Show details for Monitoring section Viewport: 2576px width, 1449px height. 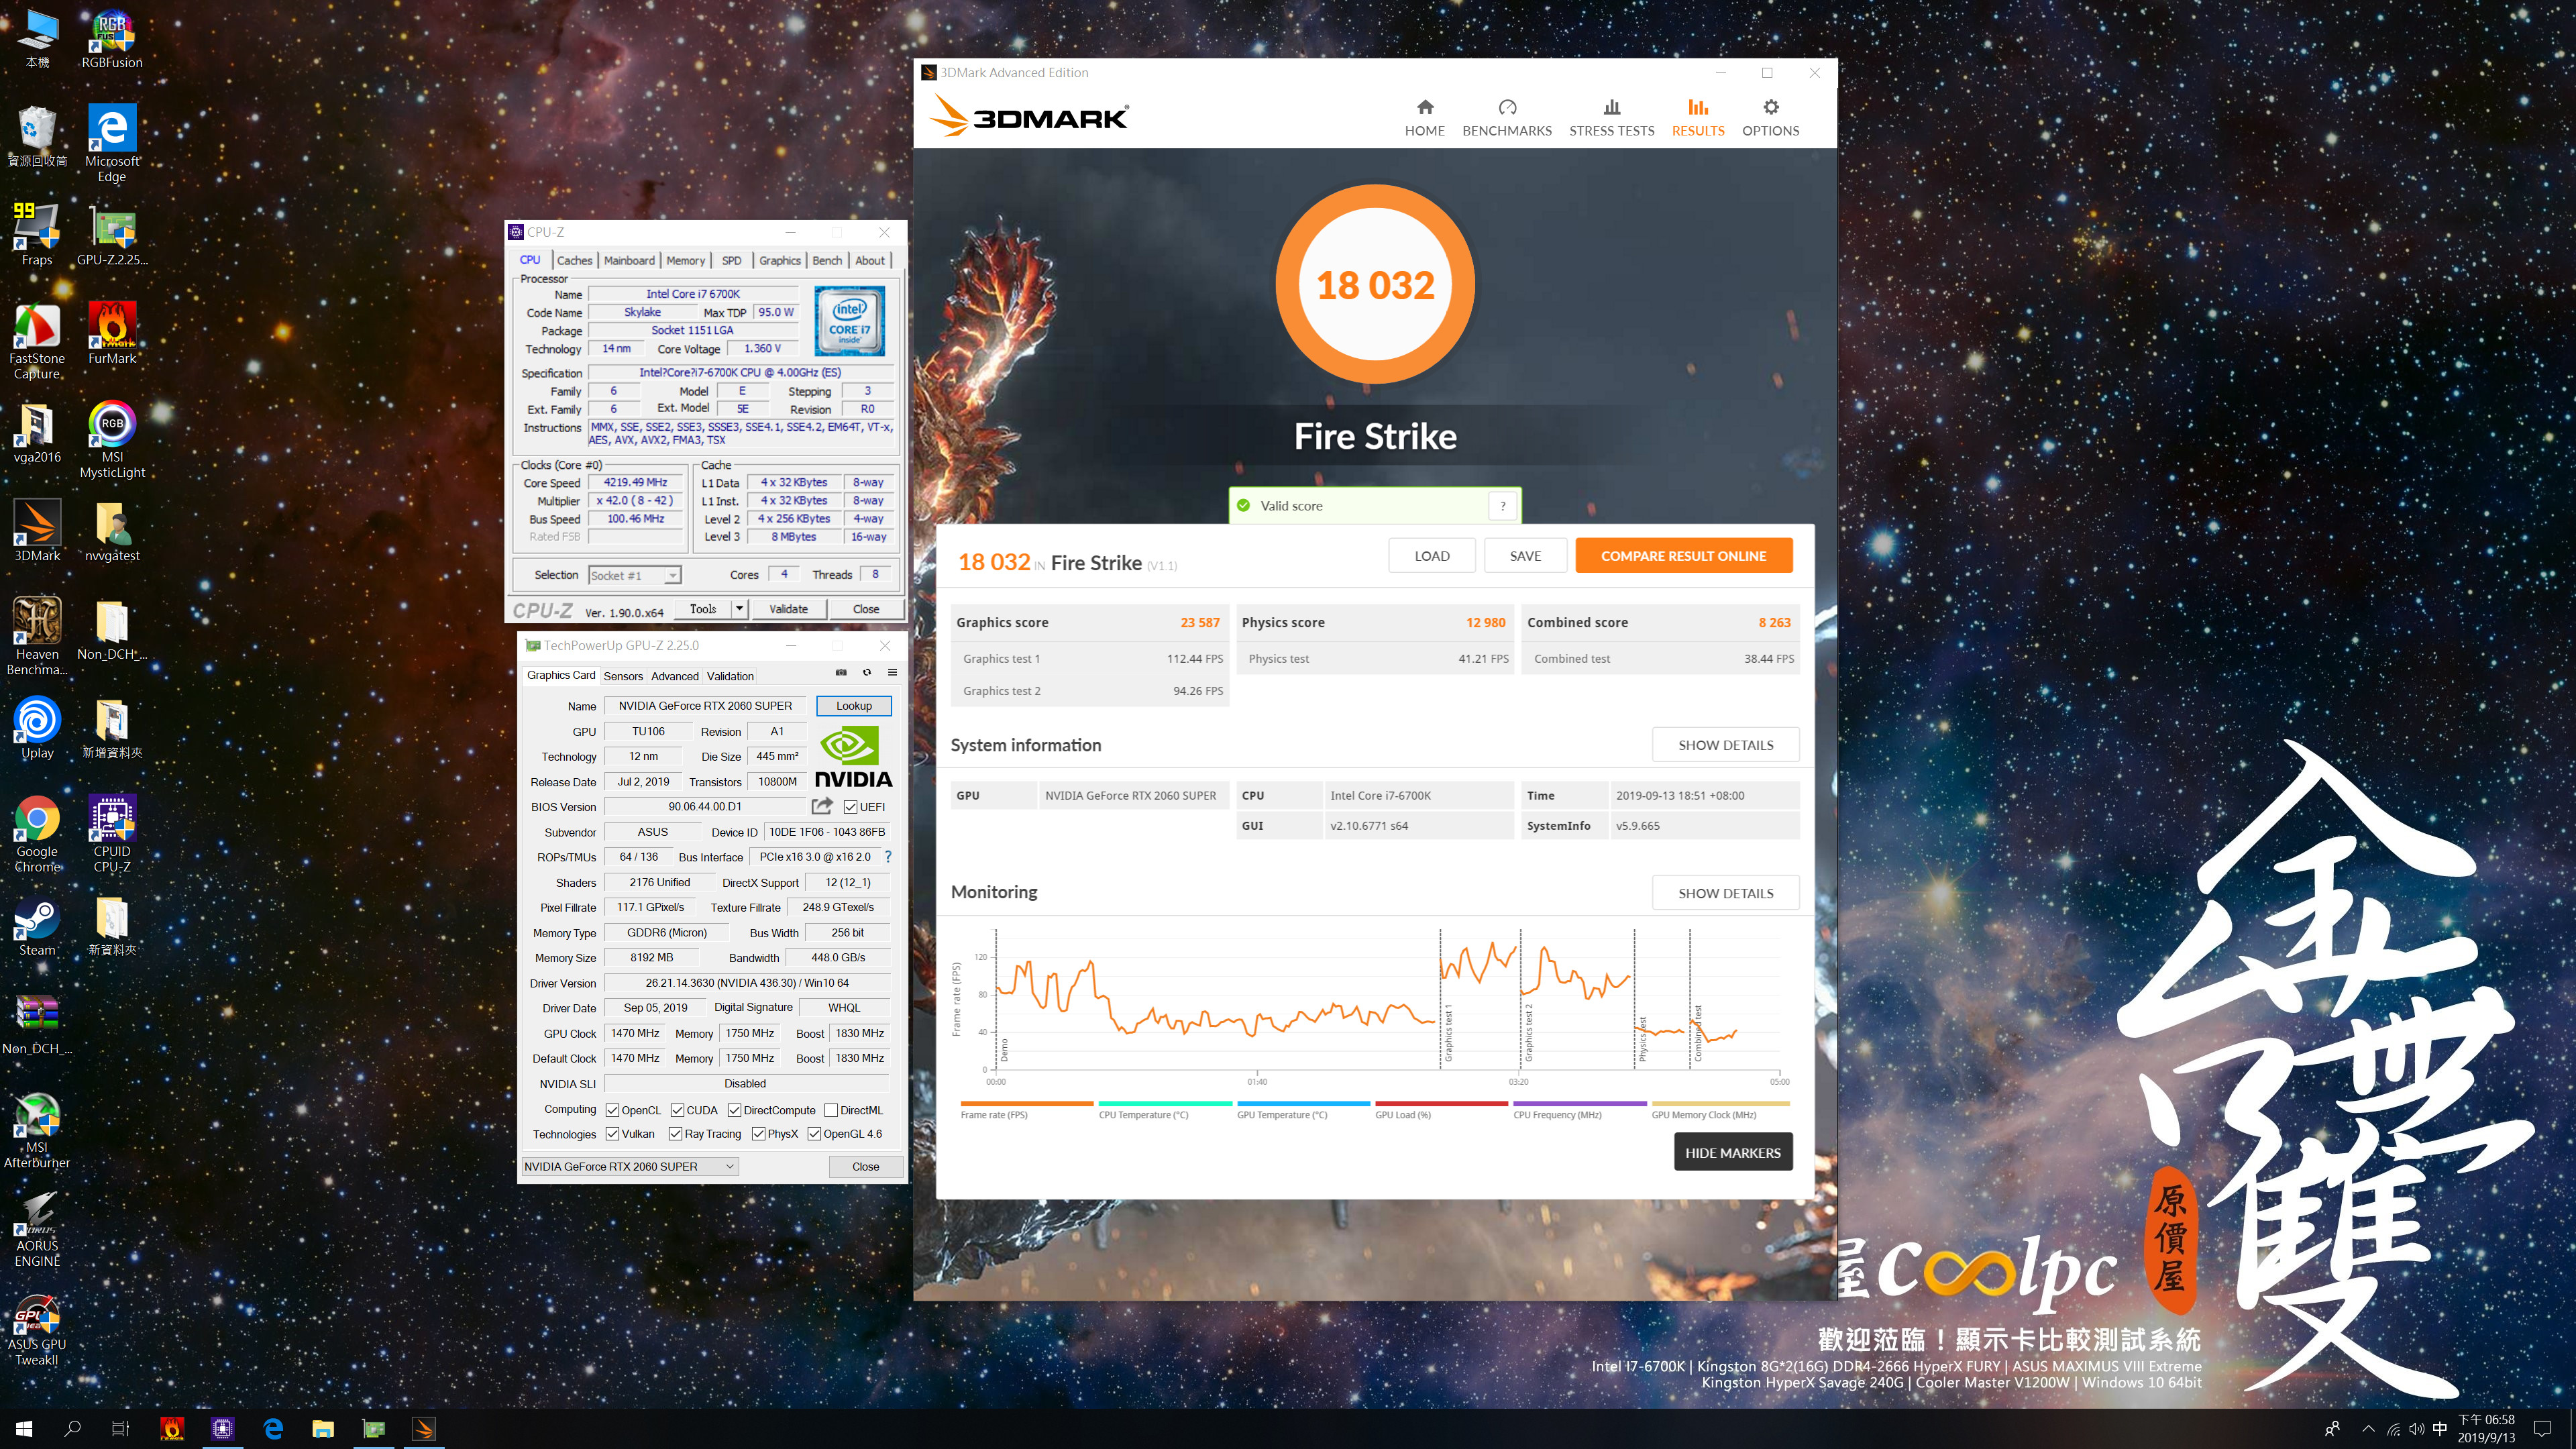(x=1725, y=893)
